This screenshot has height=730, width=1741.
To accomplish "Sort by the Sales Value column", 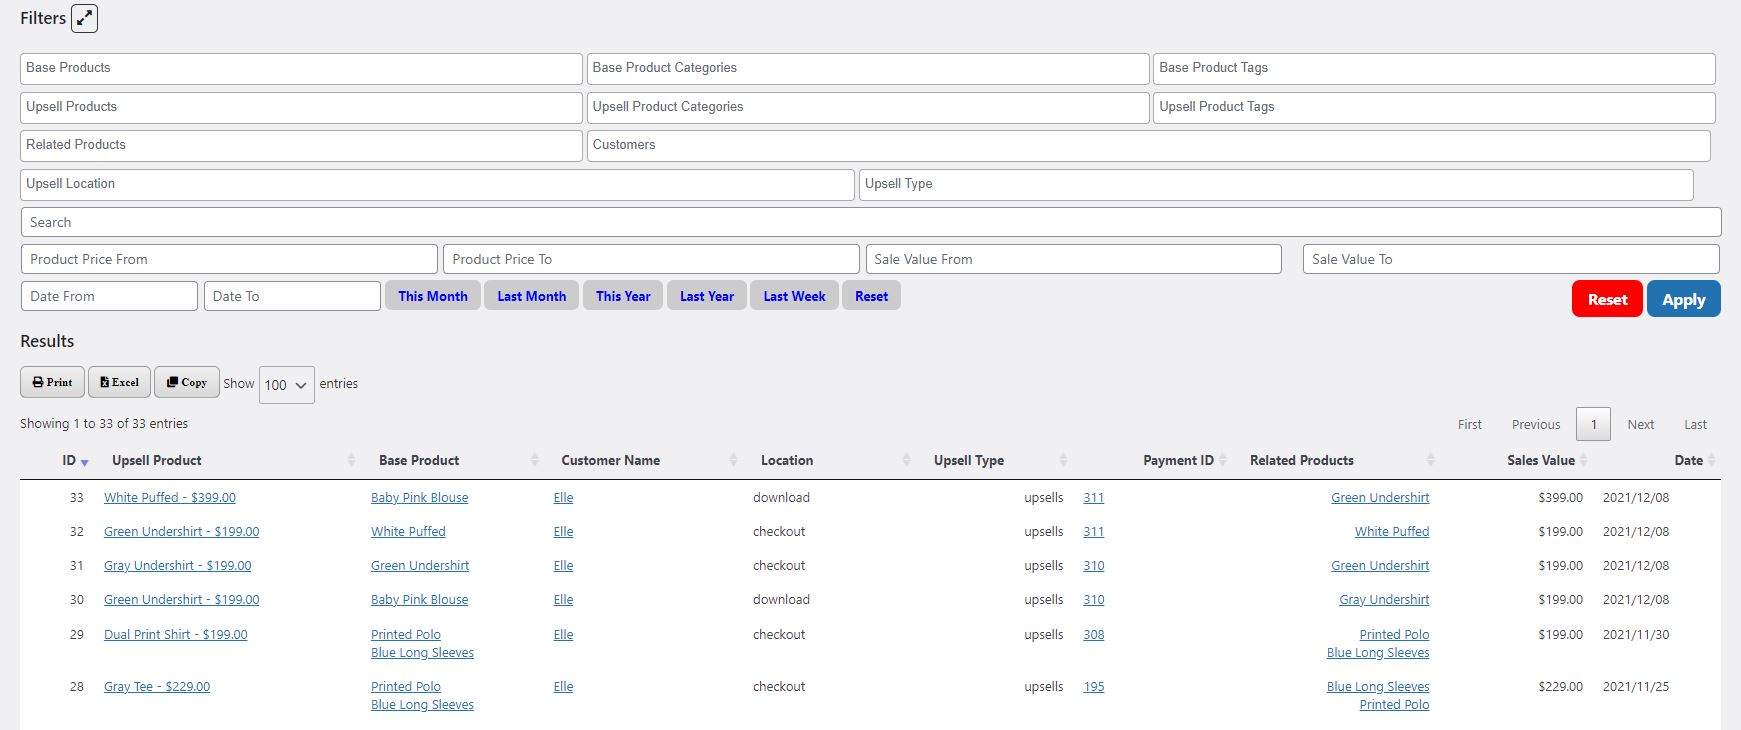I will pos(1540,460).
